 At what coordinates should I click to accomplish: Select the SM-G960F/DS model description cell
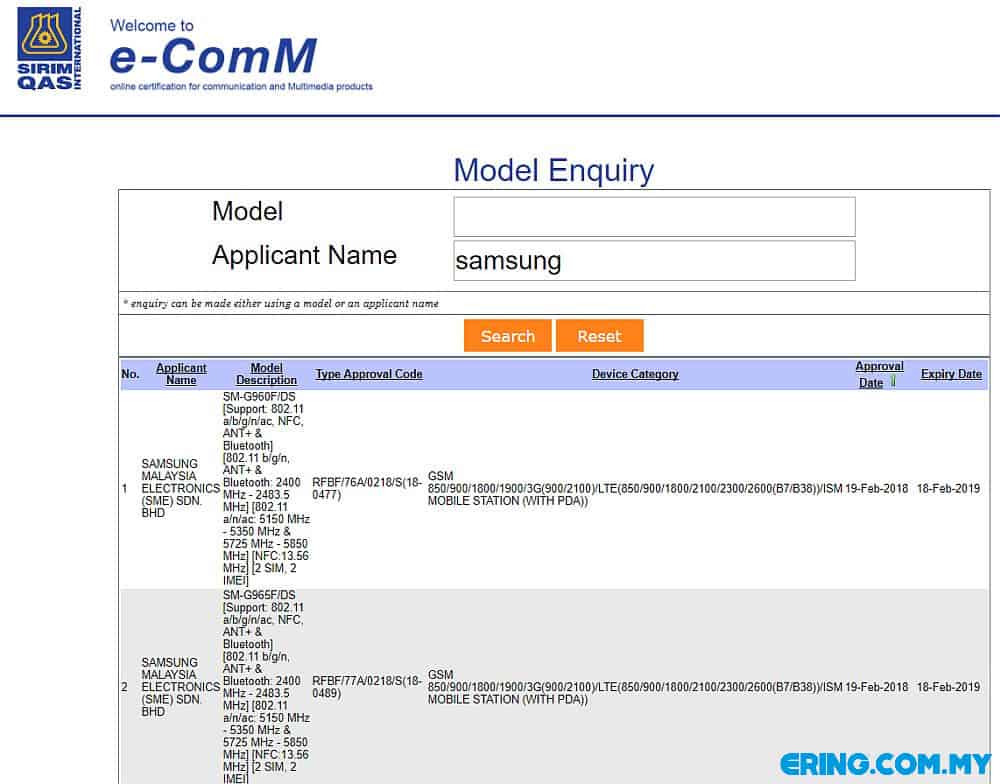point(266,488)
